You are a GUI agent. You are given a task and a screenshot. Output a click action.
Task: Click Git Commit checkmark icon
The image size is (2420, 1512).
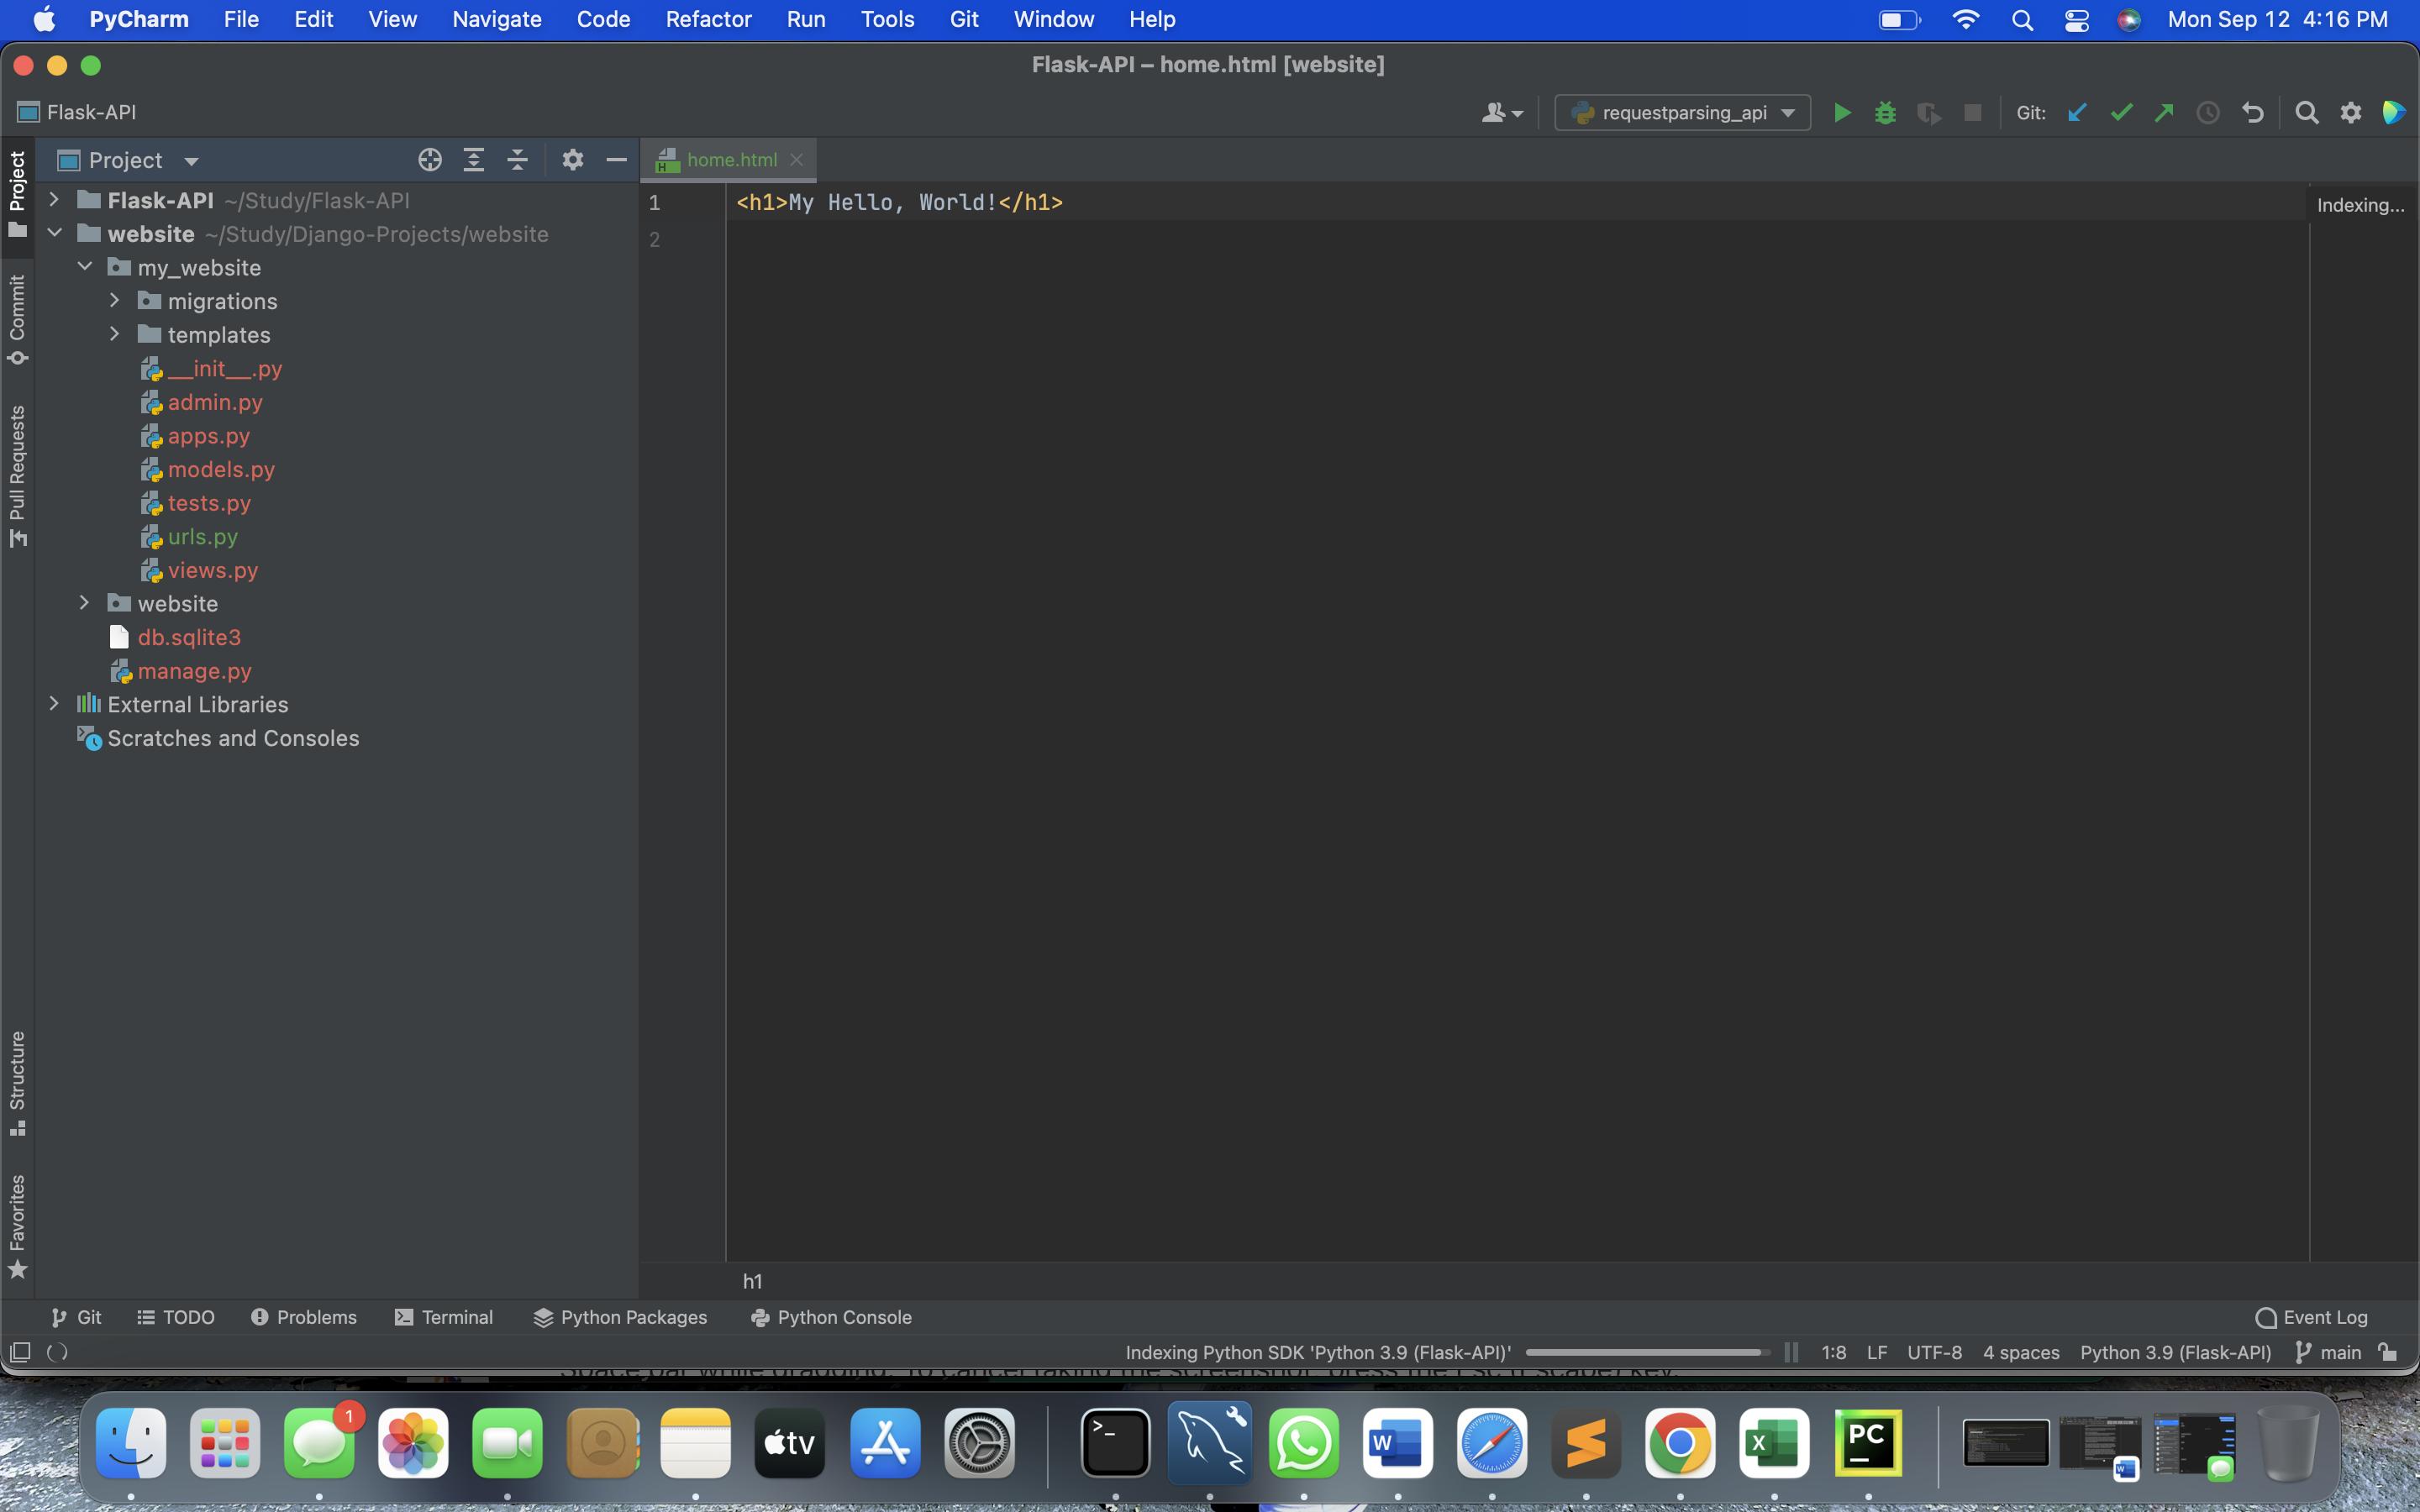coord(2120,113)
